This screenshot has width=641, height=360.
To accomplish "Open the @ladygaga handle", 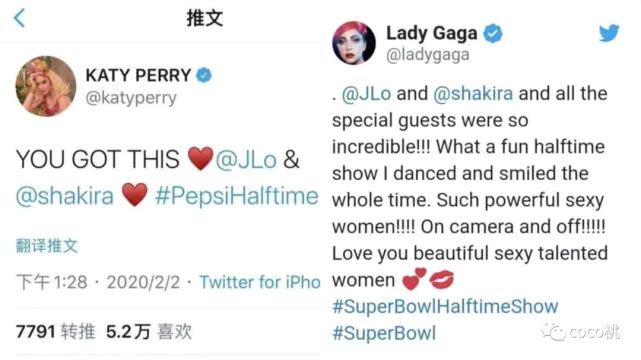I will [x=428, y=55].
